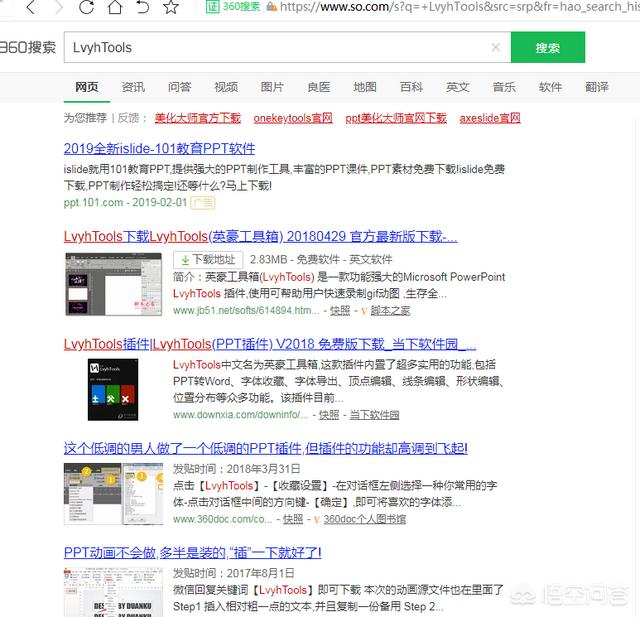
Task: Click the 发贴时间:2018年3月31日 text
Action: pos(236,469)
